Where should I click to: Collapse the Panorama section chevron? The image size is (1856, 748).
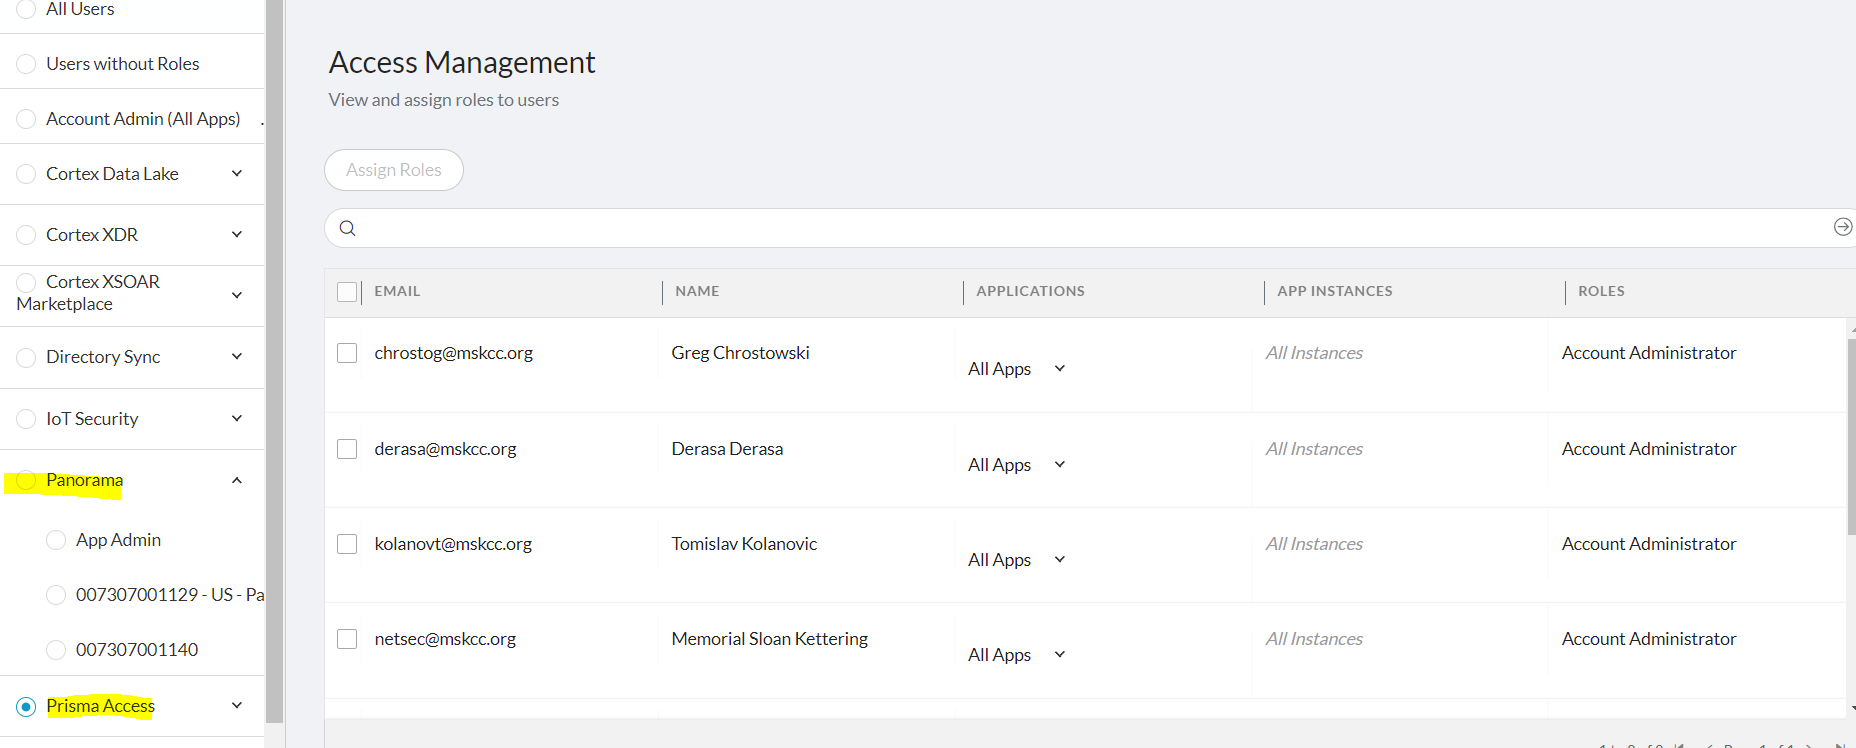pyautogui.click(x=237, y=480)
